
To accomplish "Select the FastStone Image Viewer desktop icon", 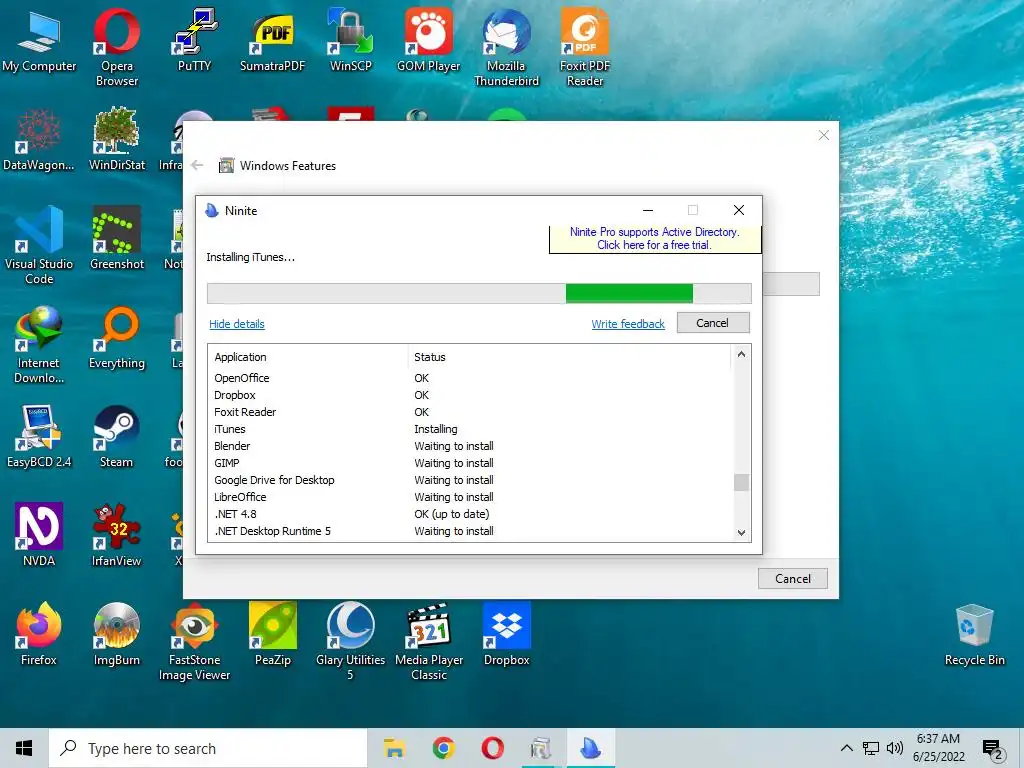I will point(195,641).
